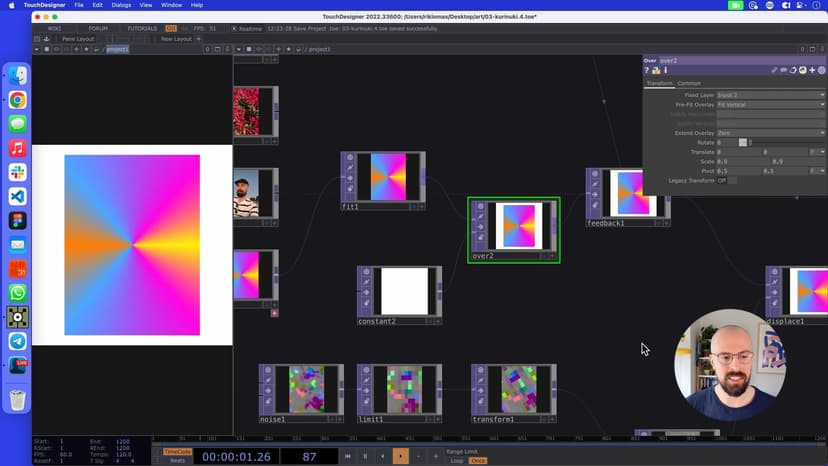Viewport: 828px width, 466px height.
Task: Open the Dialogs menu
Action: pos(121,5)
